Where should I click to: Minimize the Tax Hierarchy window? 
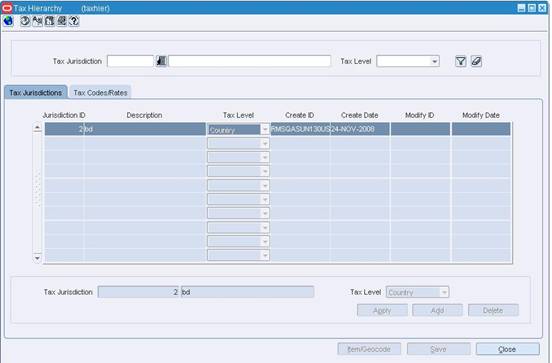coord(521,8)
